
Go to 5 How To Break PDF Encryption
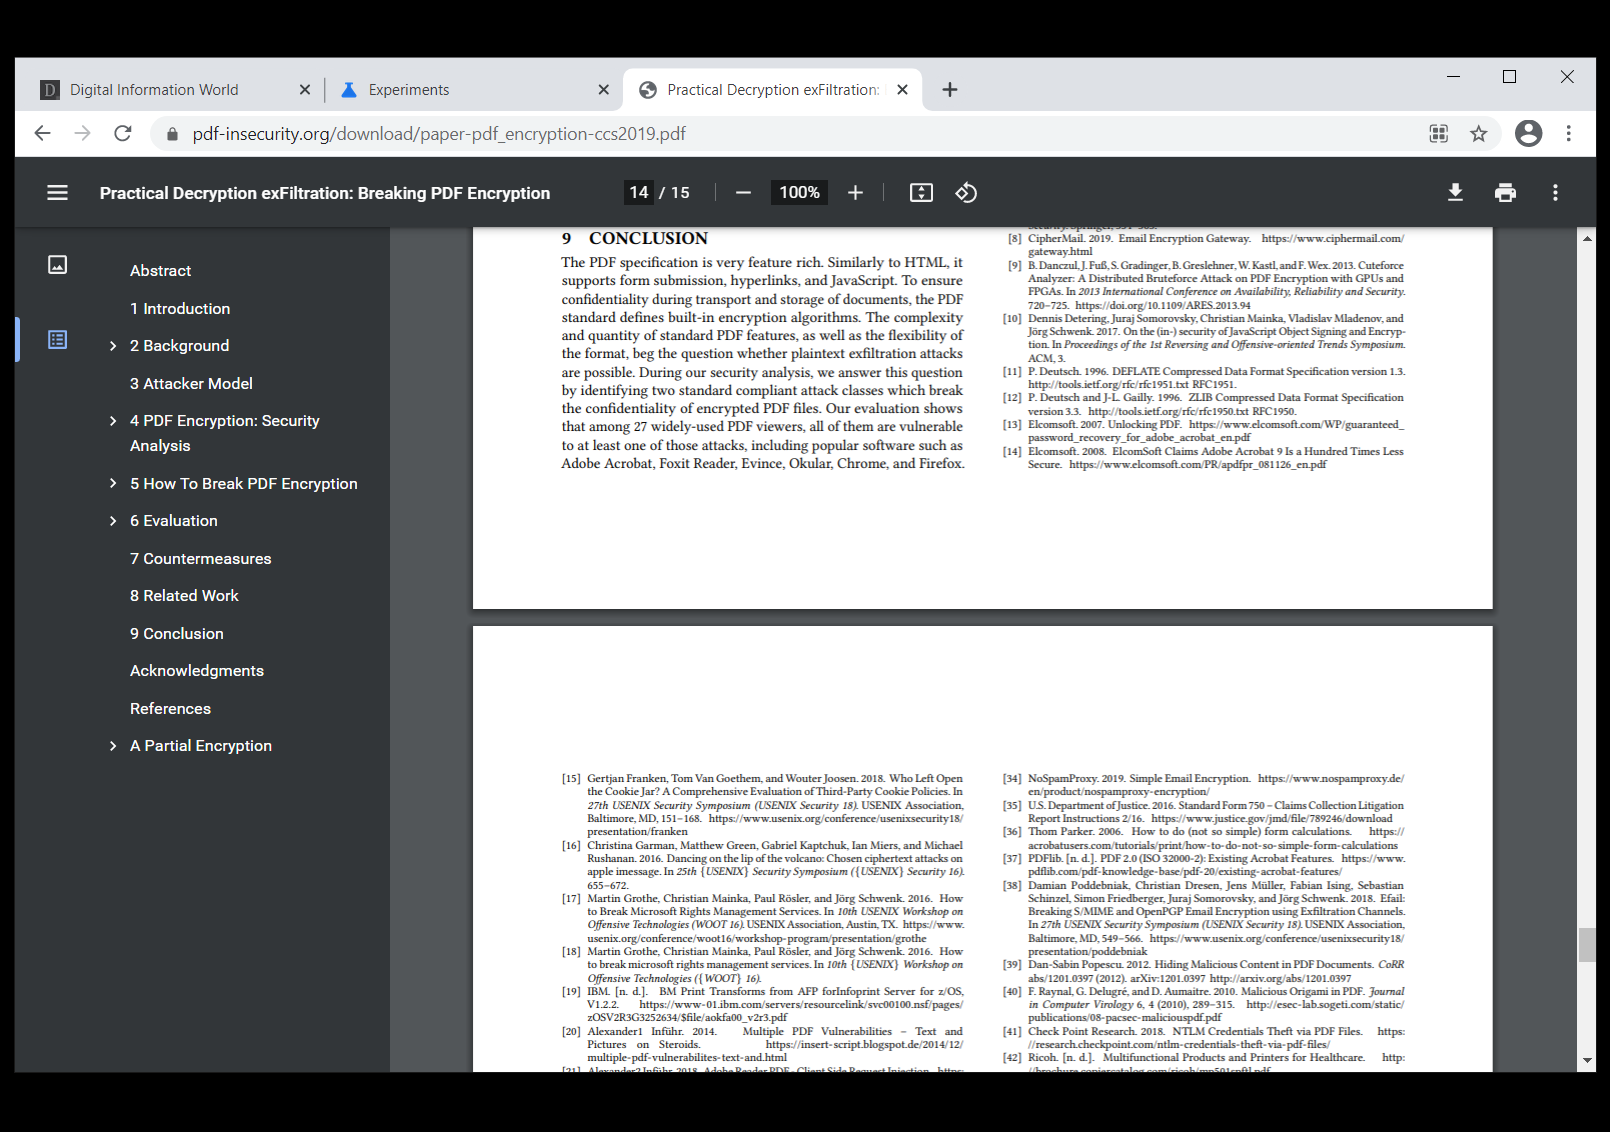point(243,484)
